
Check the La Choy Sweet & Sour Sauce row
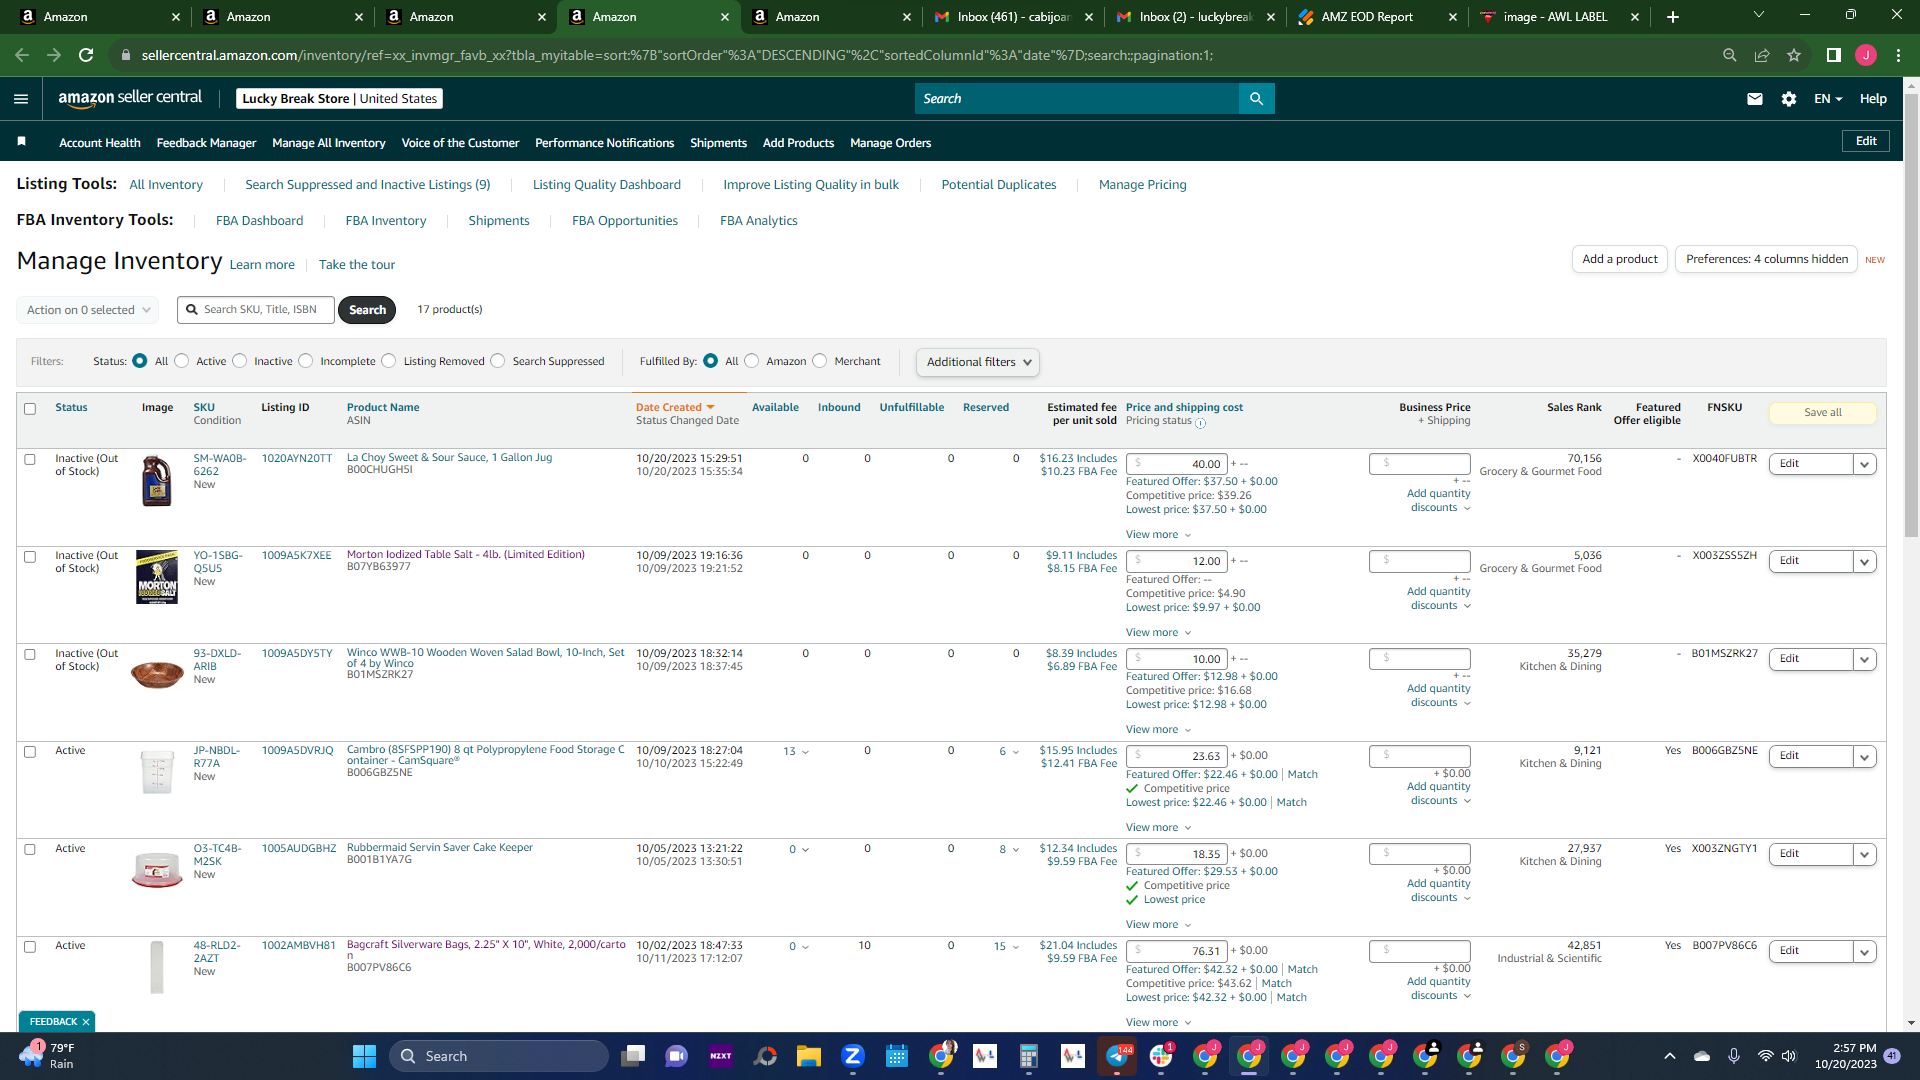(x=30, y=460)
